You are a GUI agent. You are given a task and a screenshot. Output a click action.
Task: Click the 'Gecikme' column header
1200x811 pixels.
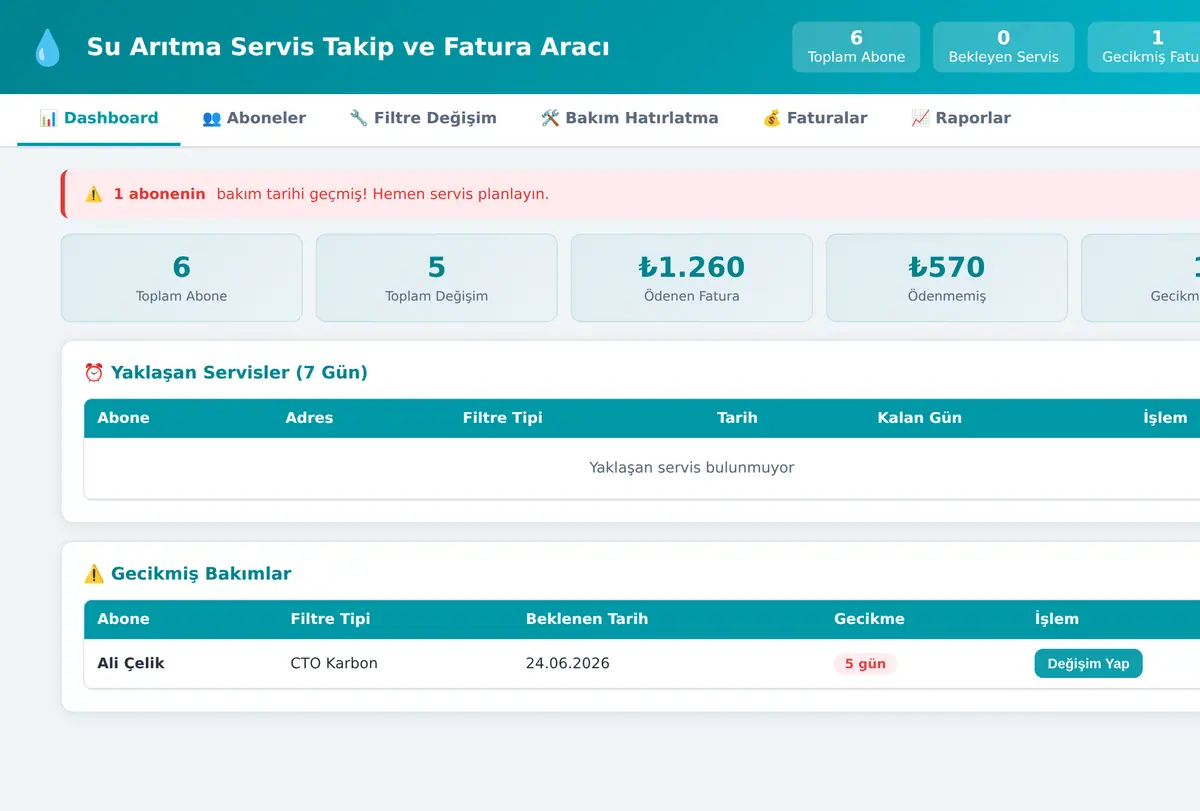click(869, 619)
